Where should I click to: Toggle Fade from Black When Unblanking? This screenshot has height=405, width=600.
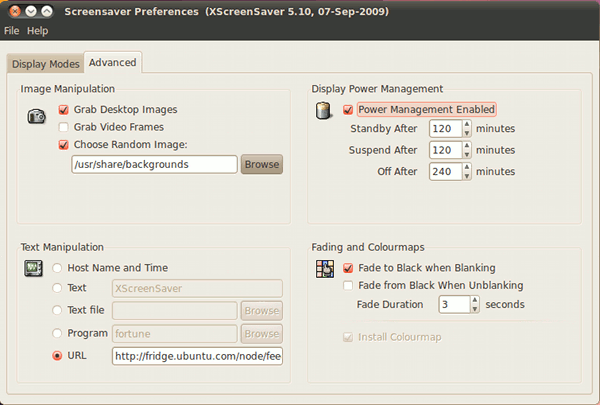[x=348, y=285]
